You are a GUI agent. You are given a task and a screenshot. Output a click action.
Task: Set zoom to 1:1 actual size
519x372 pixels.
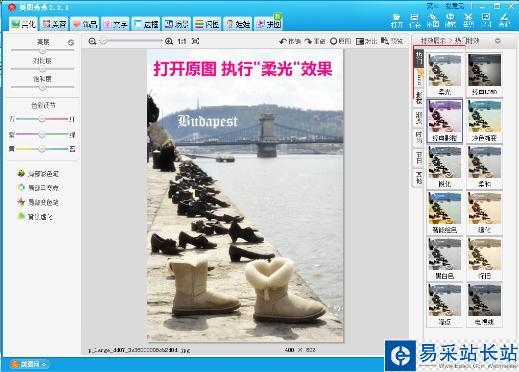tap(182, 41)
